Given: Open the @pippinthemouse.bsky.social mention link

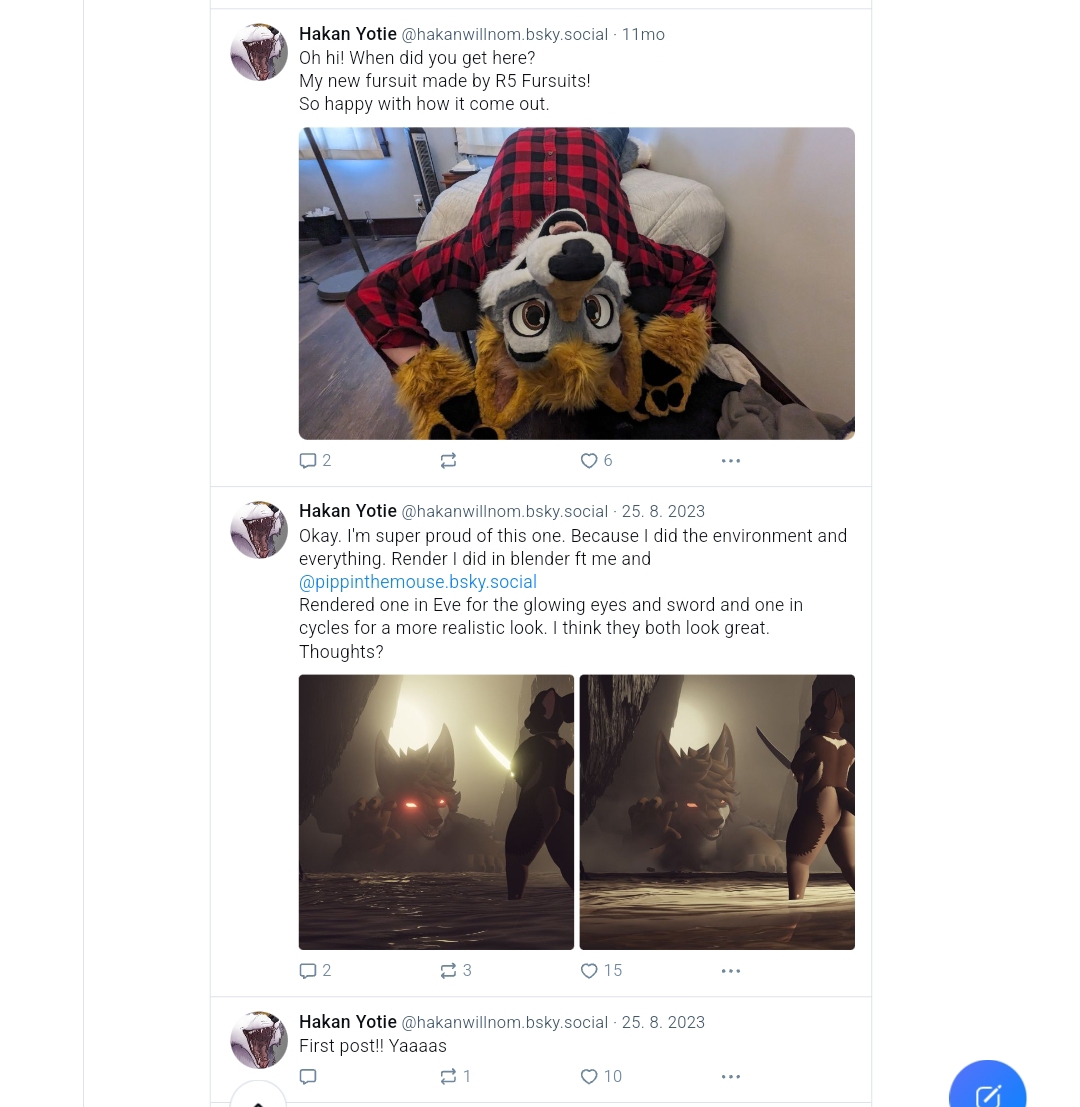Looking at the screenshot, I should (x=418, y=582).
